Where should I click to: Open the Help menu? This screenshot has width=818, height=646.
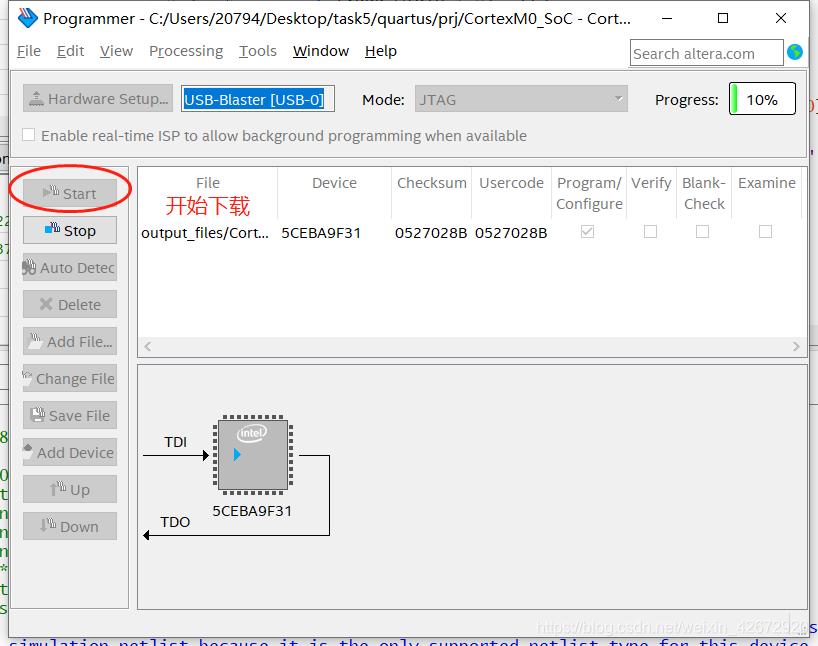pos(381,51)
